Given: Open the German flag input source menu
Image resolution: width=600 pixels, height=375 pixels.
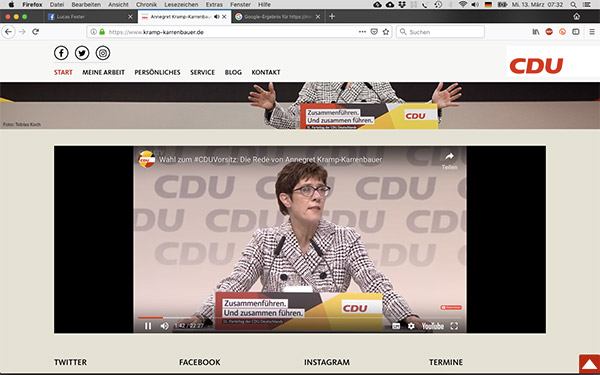Looking at the screenshot, I should [x=488, y=5].
